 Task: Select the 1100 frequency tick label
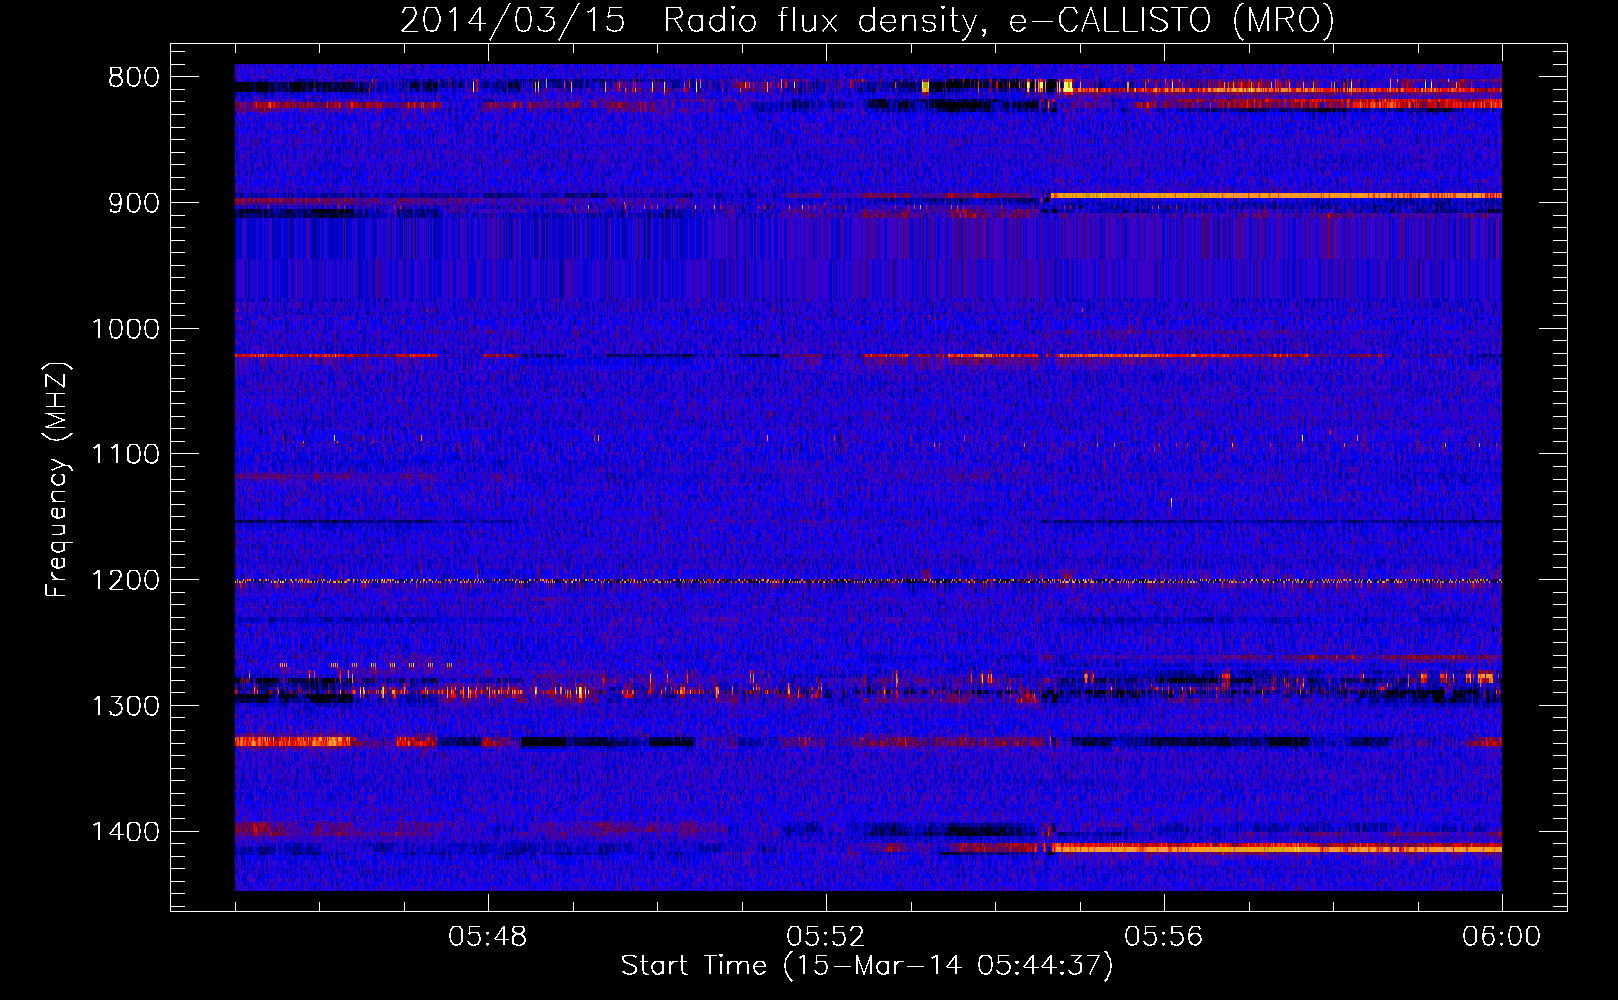[126, 454]
